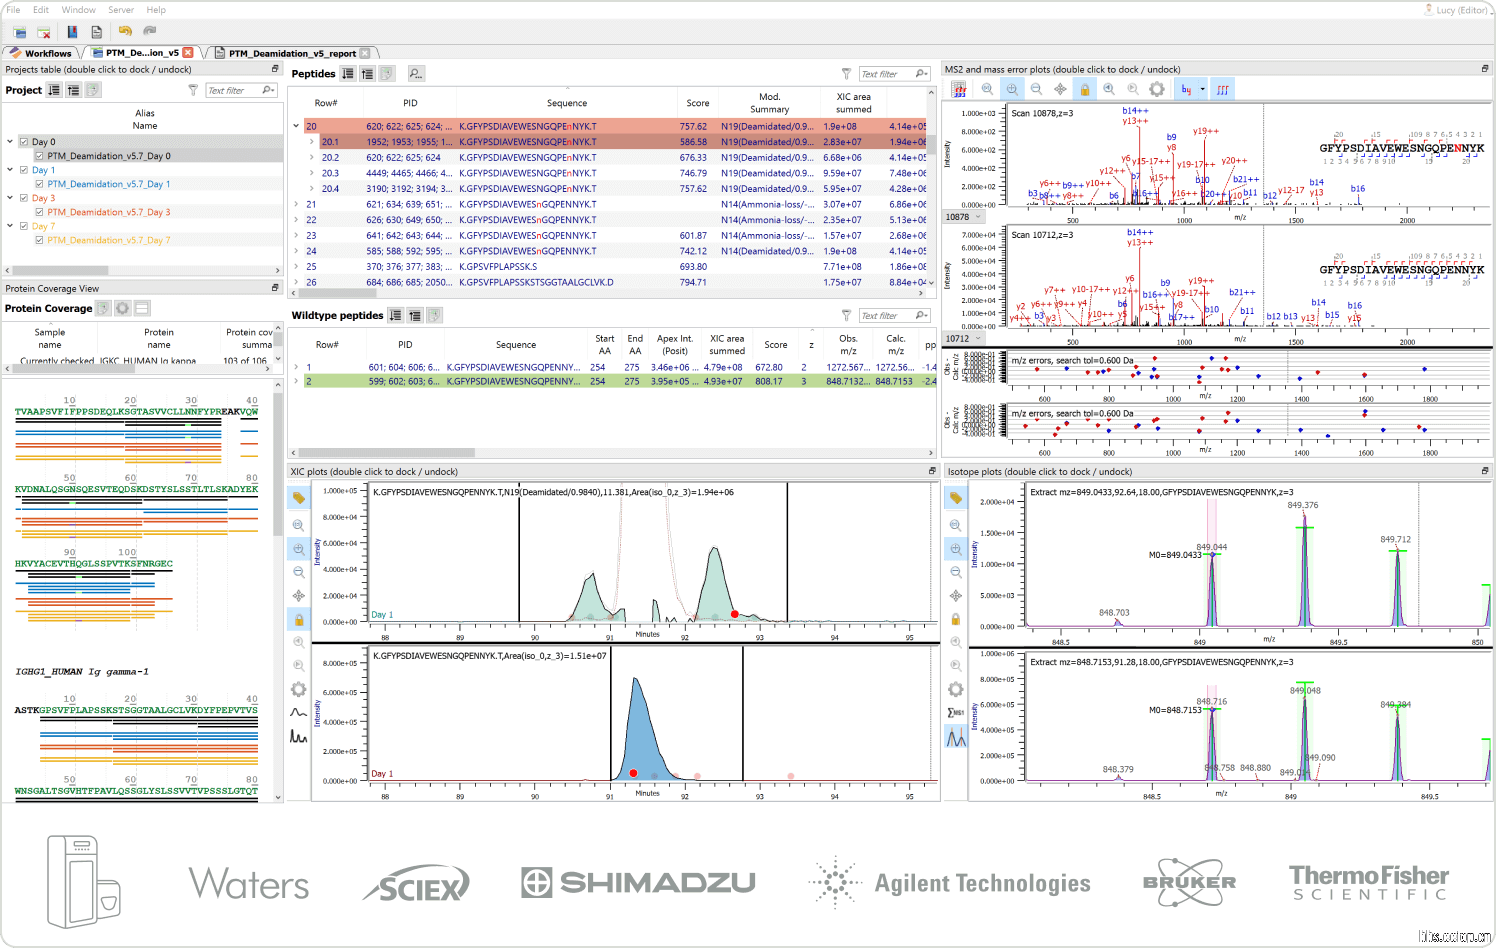Uncheck the Day 0 project checkbox
The width and height of the screenshot is (1496, 948).
[24, 142]
